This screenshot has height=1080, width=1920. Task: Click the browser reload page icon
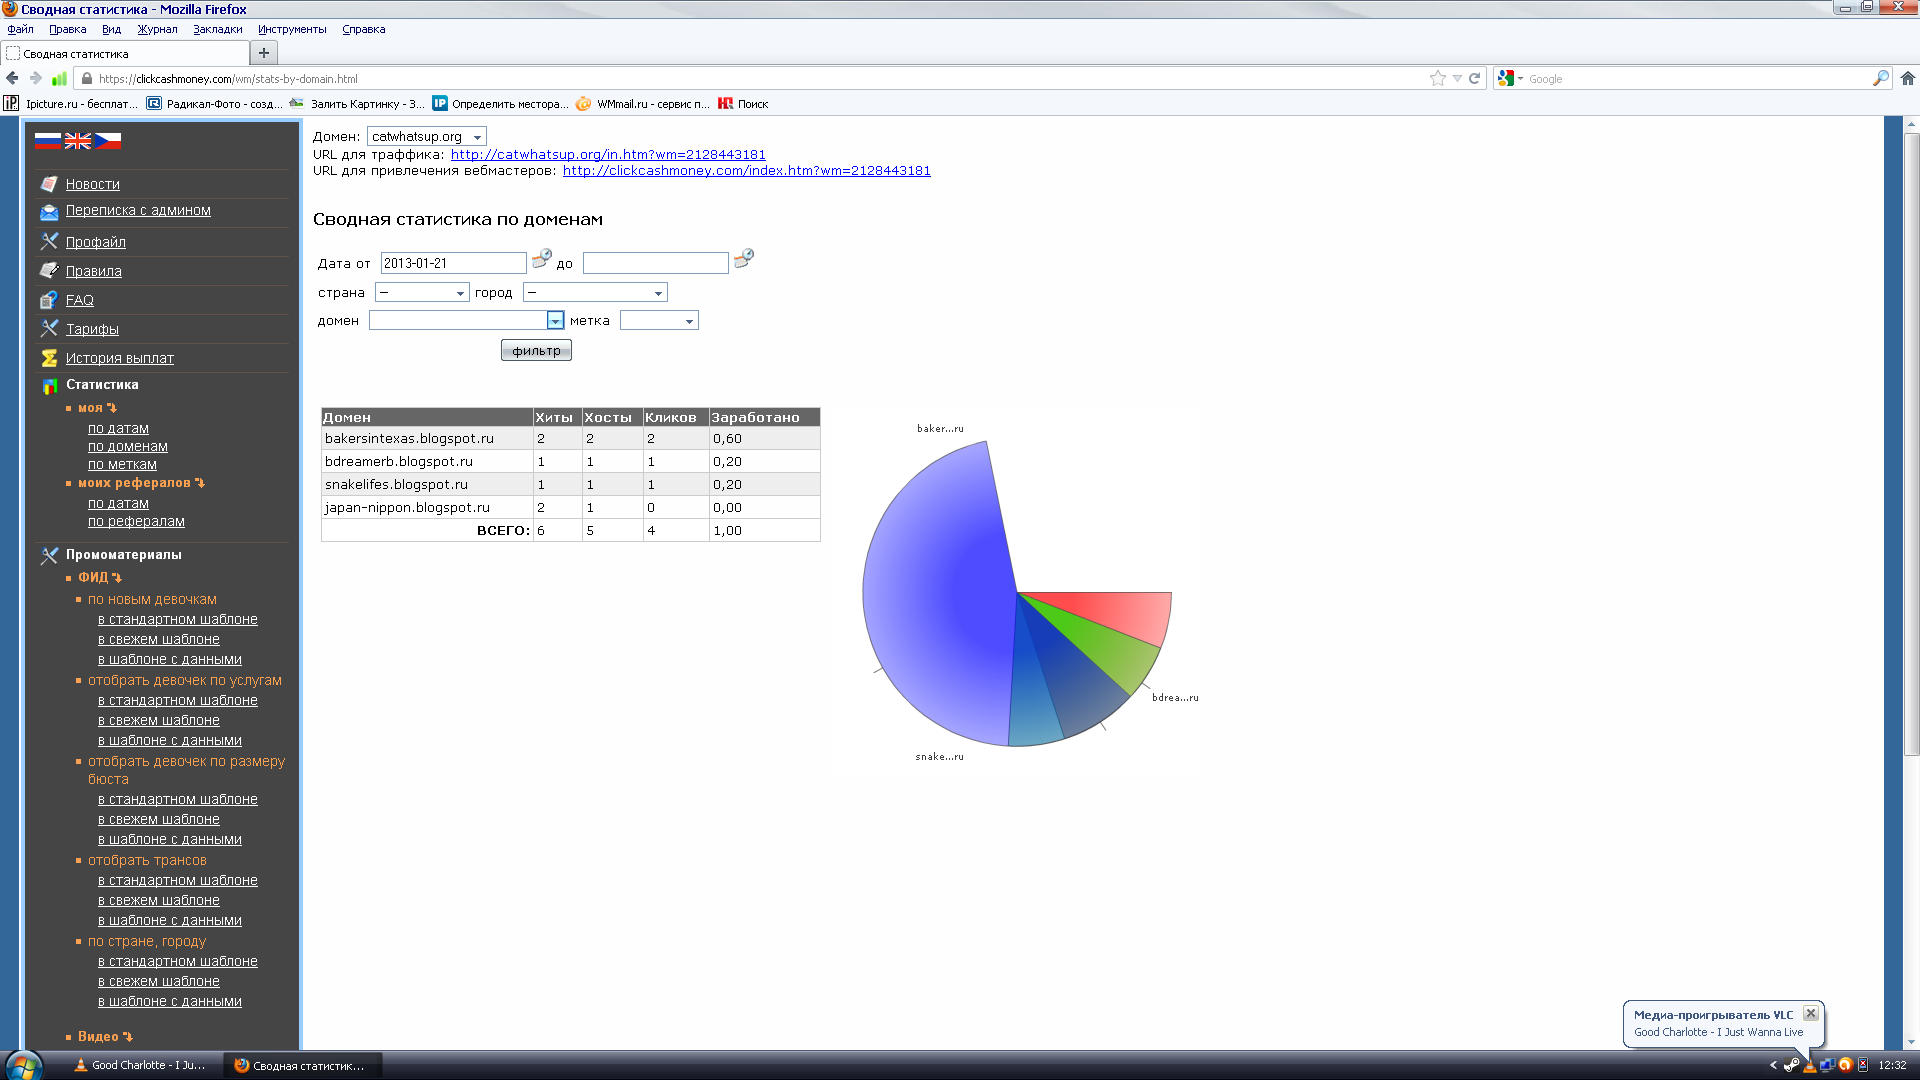tap(1474, 79)
